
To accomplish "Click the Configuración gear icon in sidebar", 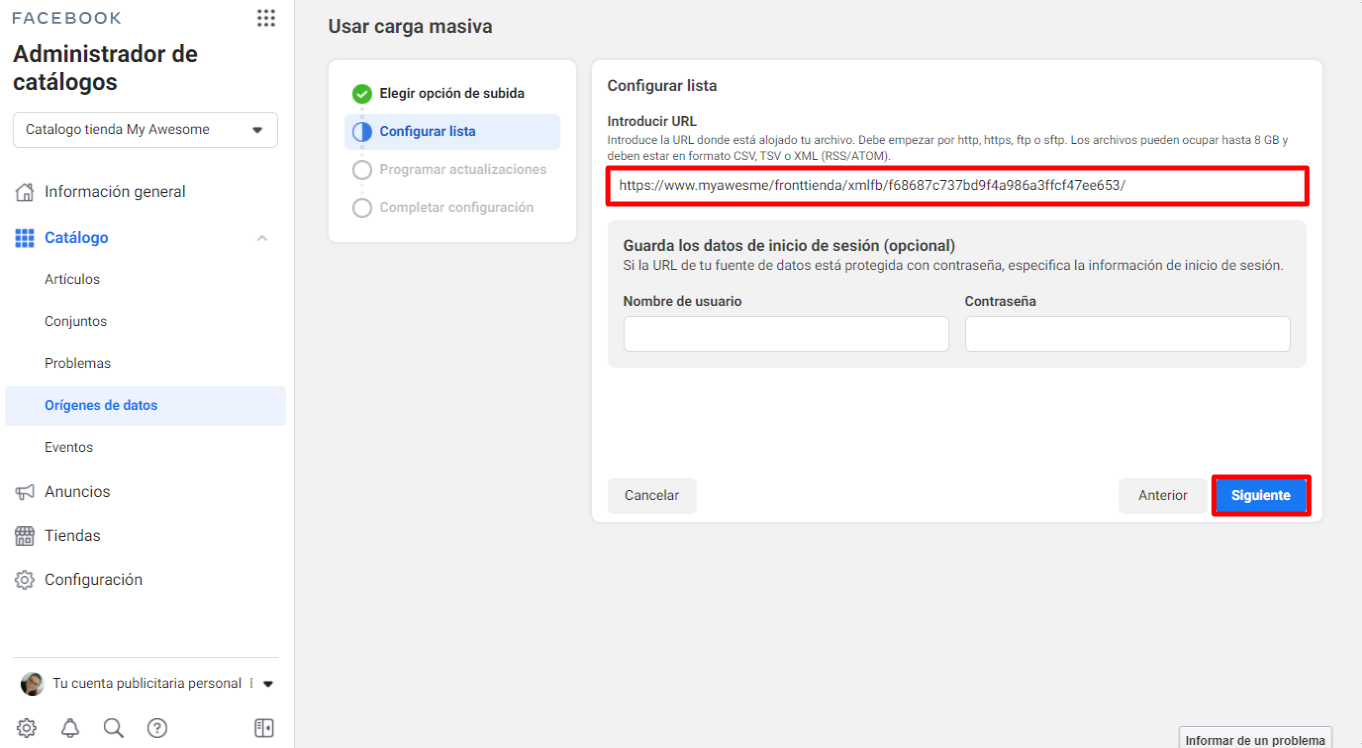I will click(25, 580).
